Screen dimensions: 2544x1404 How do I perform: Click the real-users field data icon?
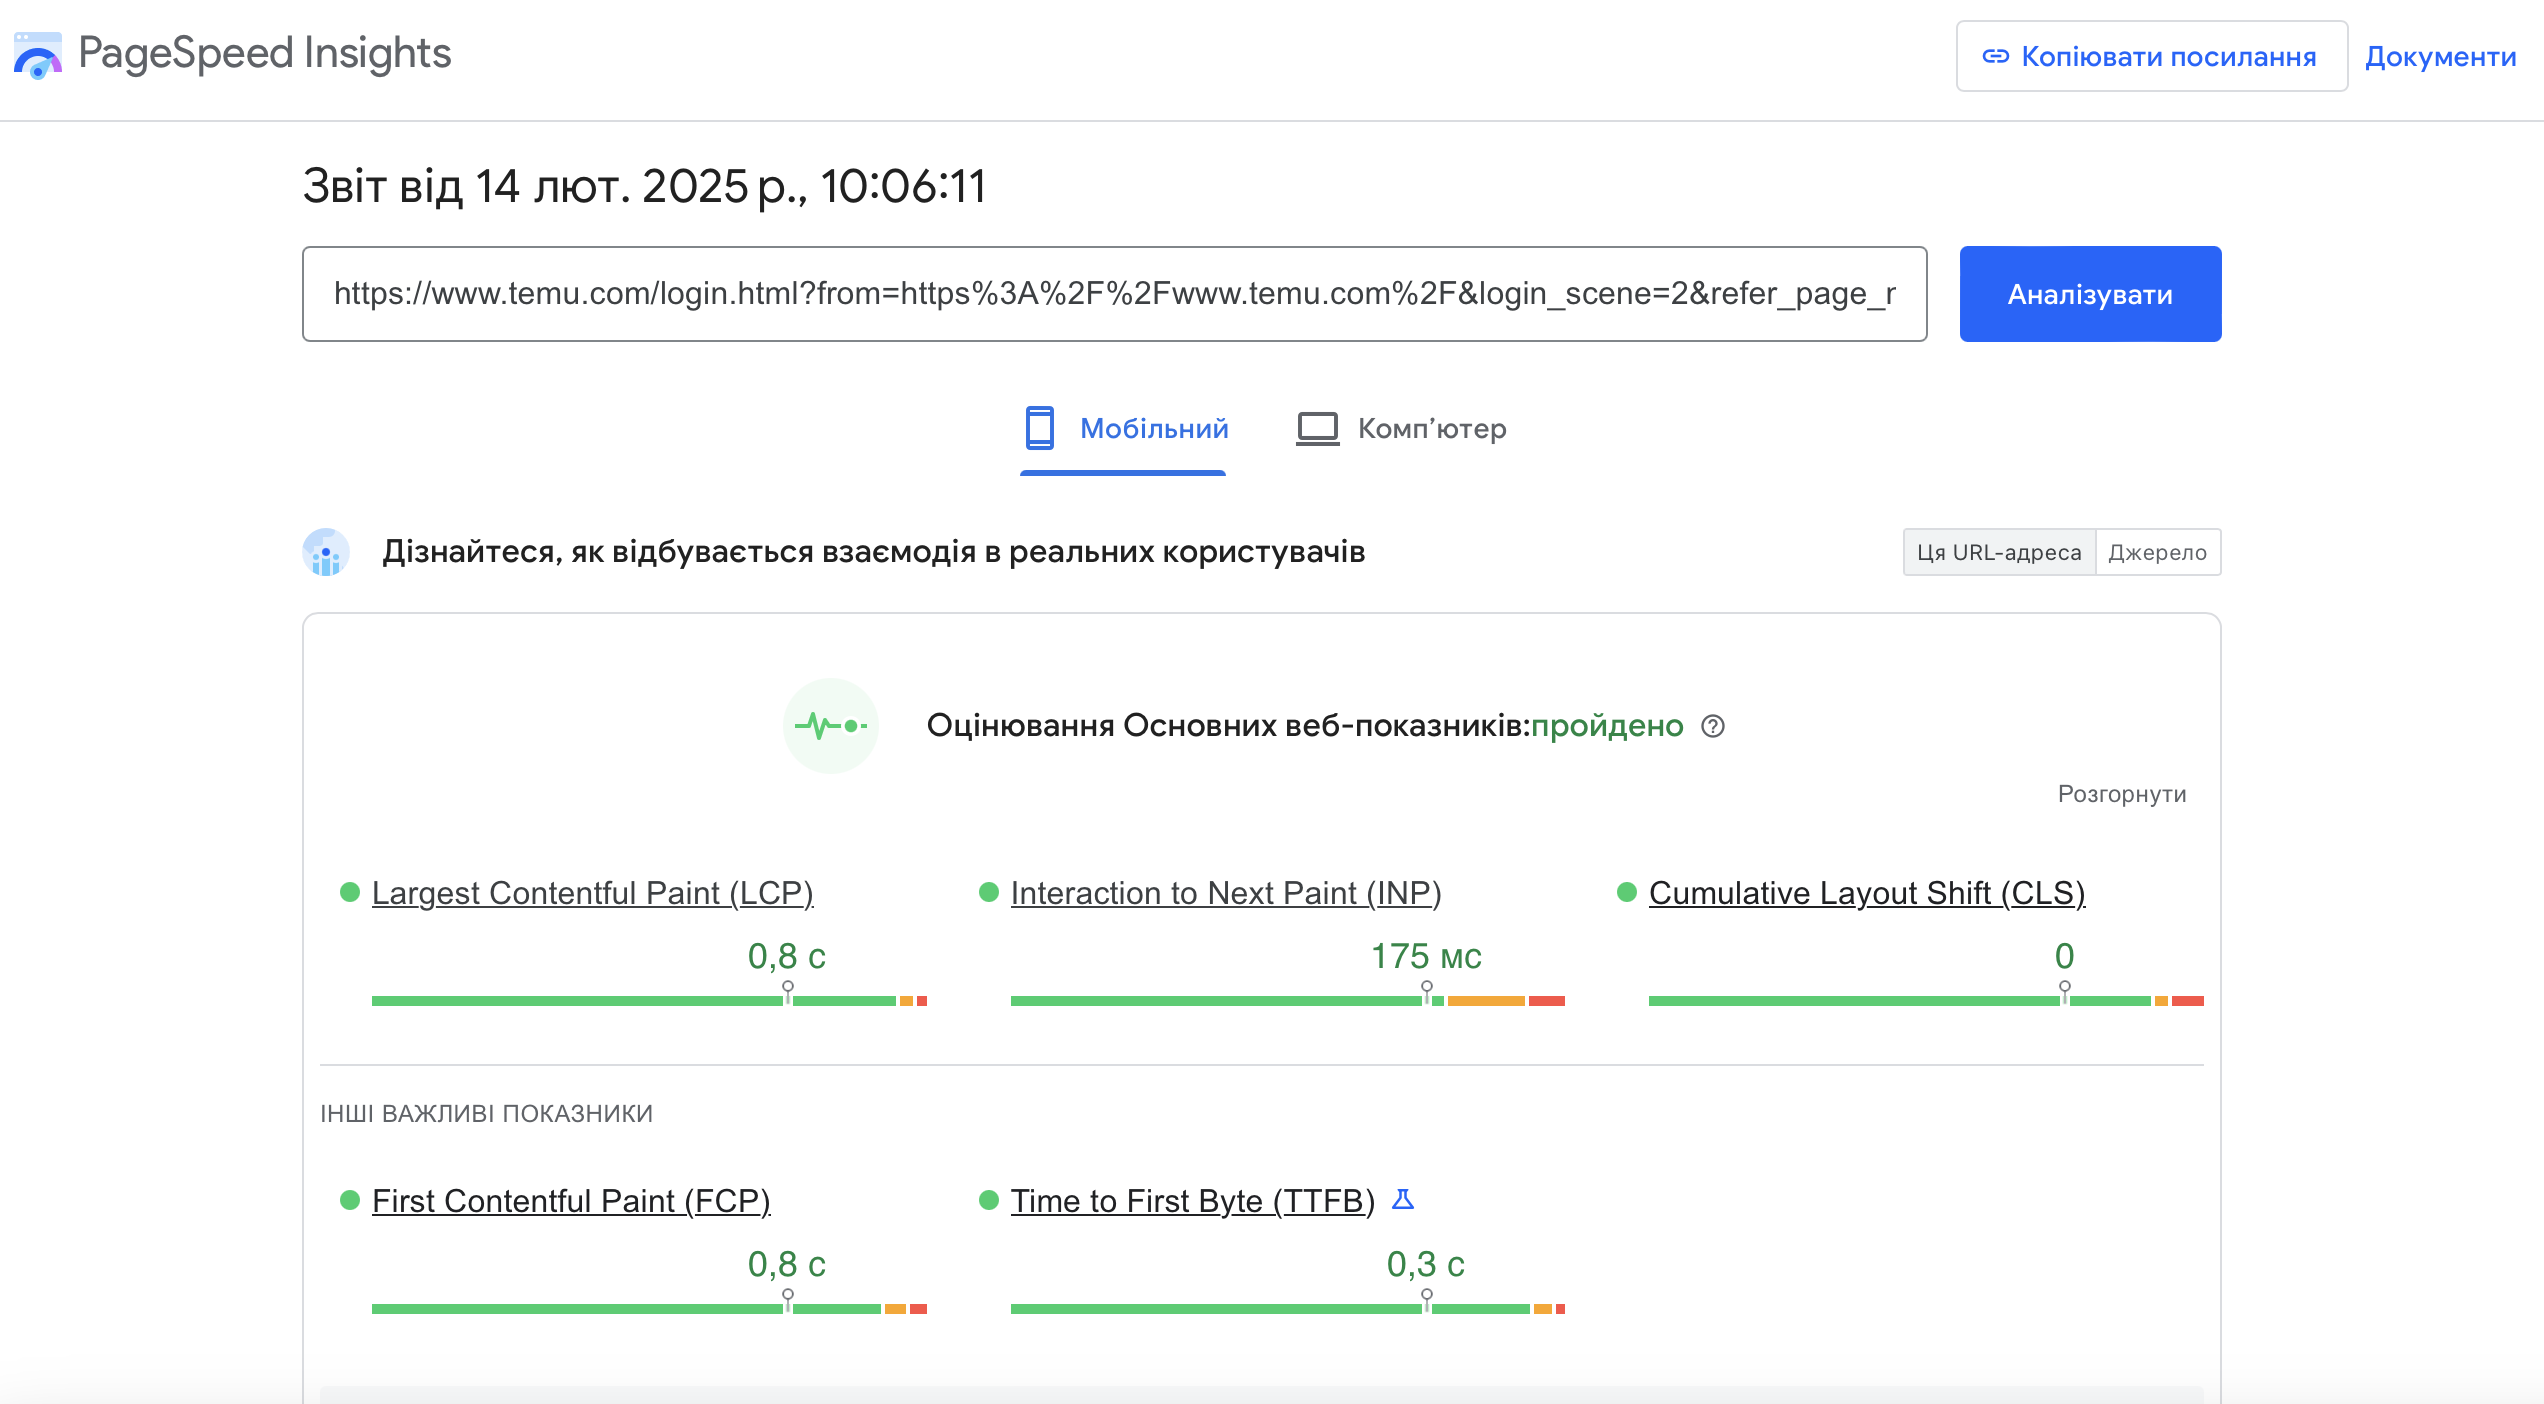click(326, 552)
